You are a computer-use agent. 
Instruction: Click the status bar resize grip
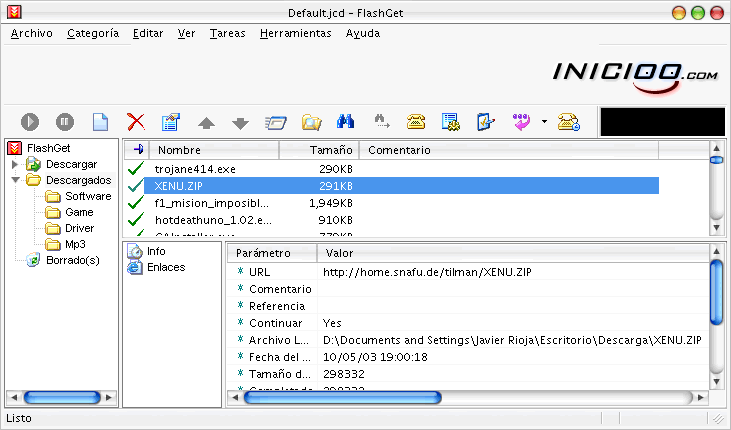click(718, 419)
